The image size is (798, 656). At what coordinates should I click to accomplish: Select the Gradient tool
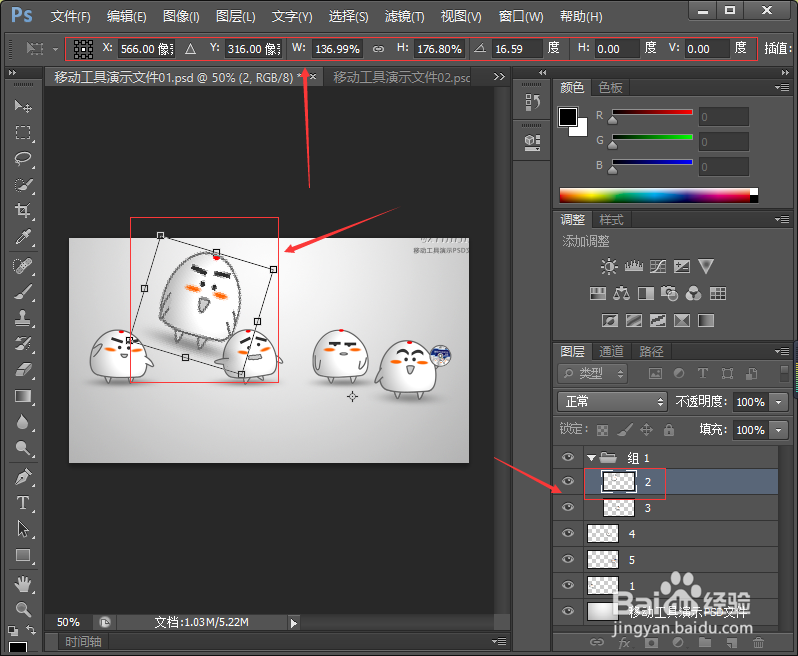coord(22,396)
